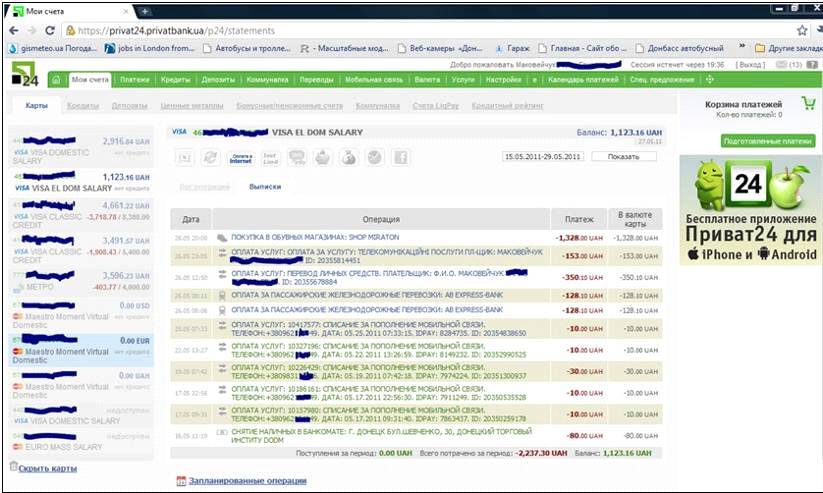
Task: Click the 'Скрыть карты' link
Action: coord(47,467)
